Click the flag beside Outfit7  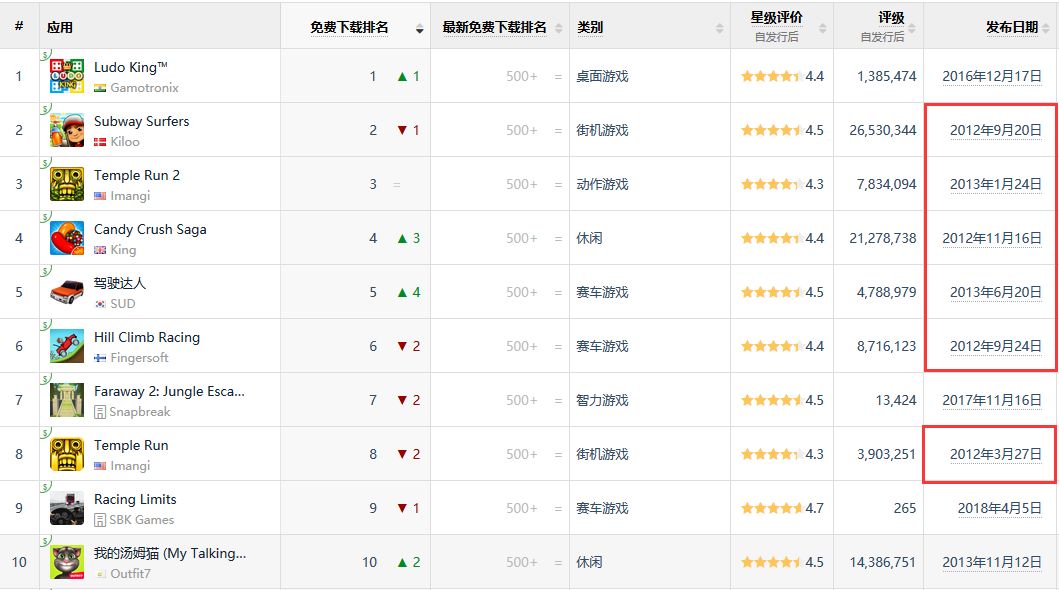[100, 574]
